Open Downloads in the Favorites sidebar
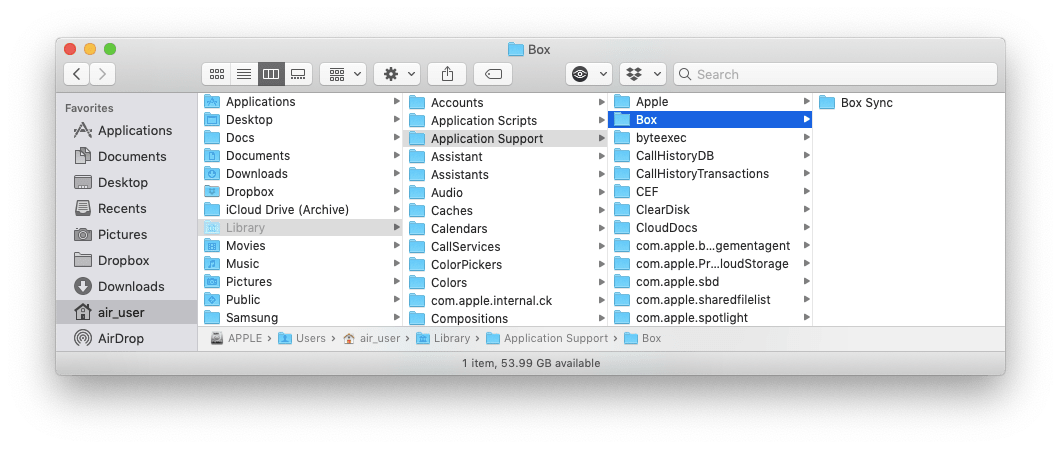The height and width of the screenshot is (449, 1061). click(x=127, y=287)
